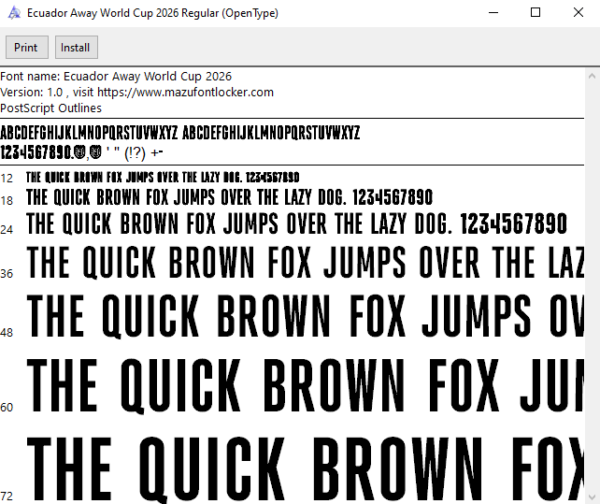Click the 60-point pangram sample
Image resolution: width=600 pixels, height=504 pixels.
click(305, 386)
